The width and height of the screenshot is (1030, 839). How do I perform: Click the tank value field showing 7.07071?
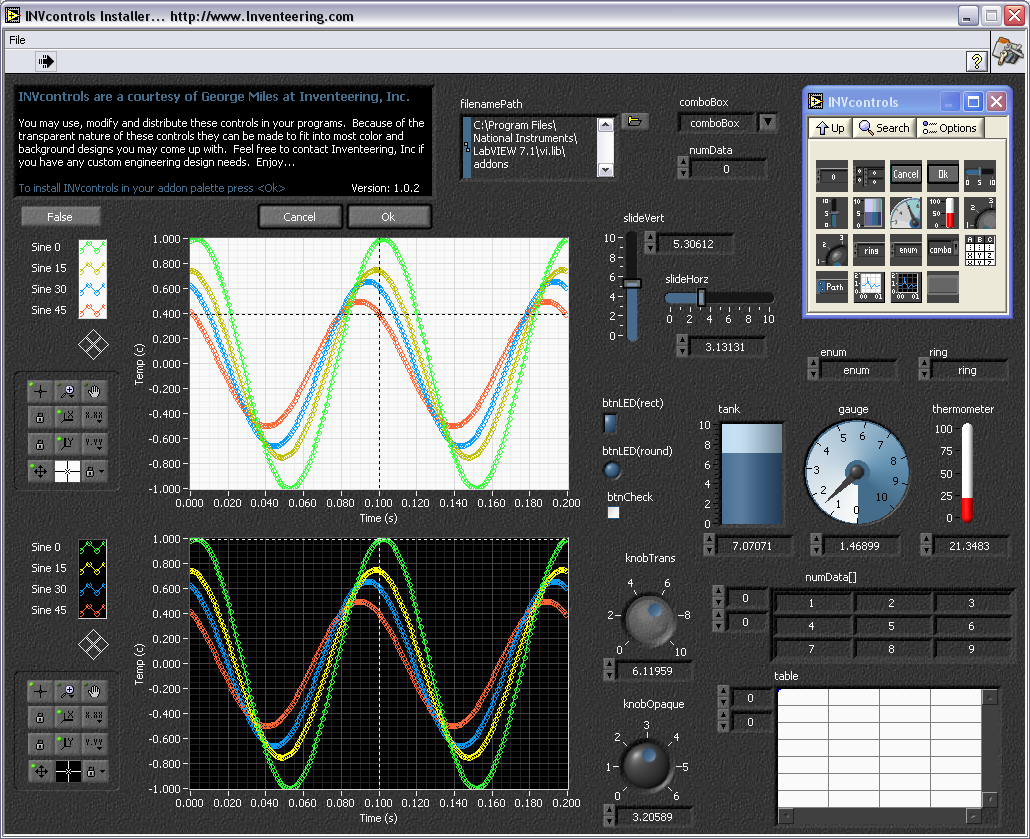752,546
